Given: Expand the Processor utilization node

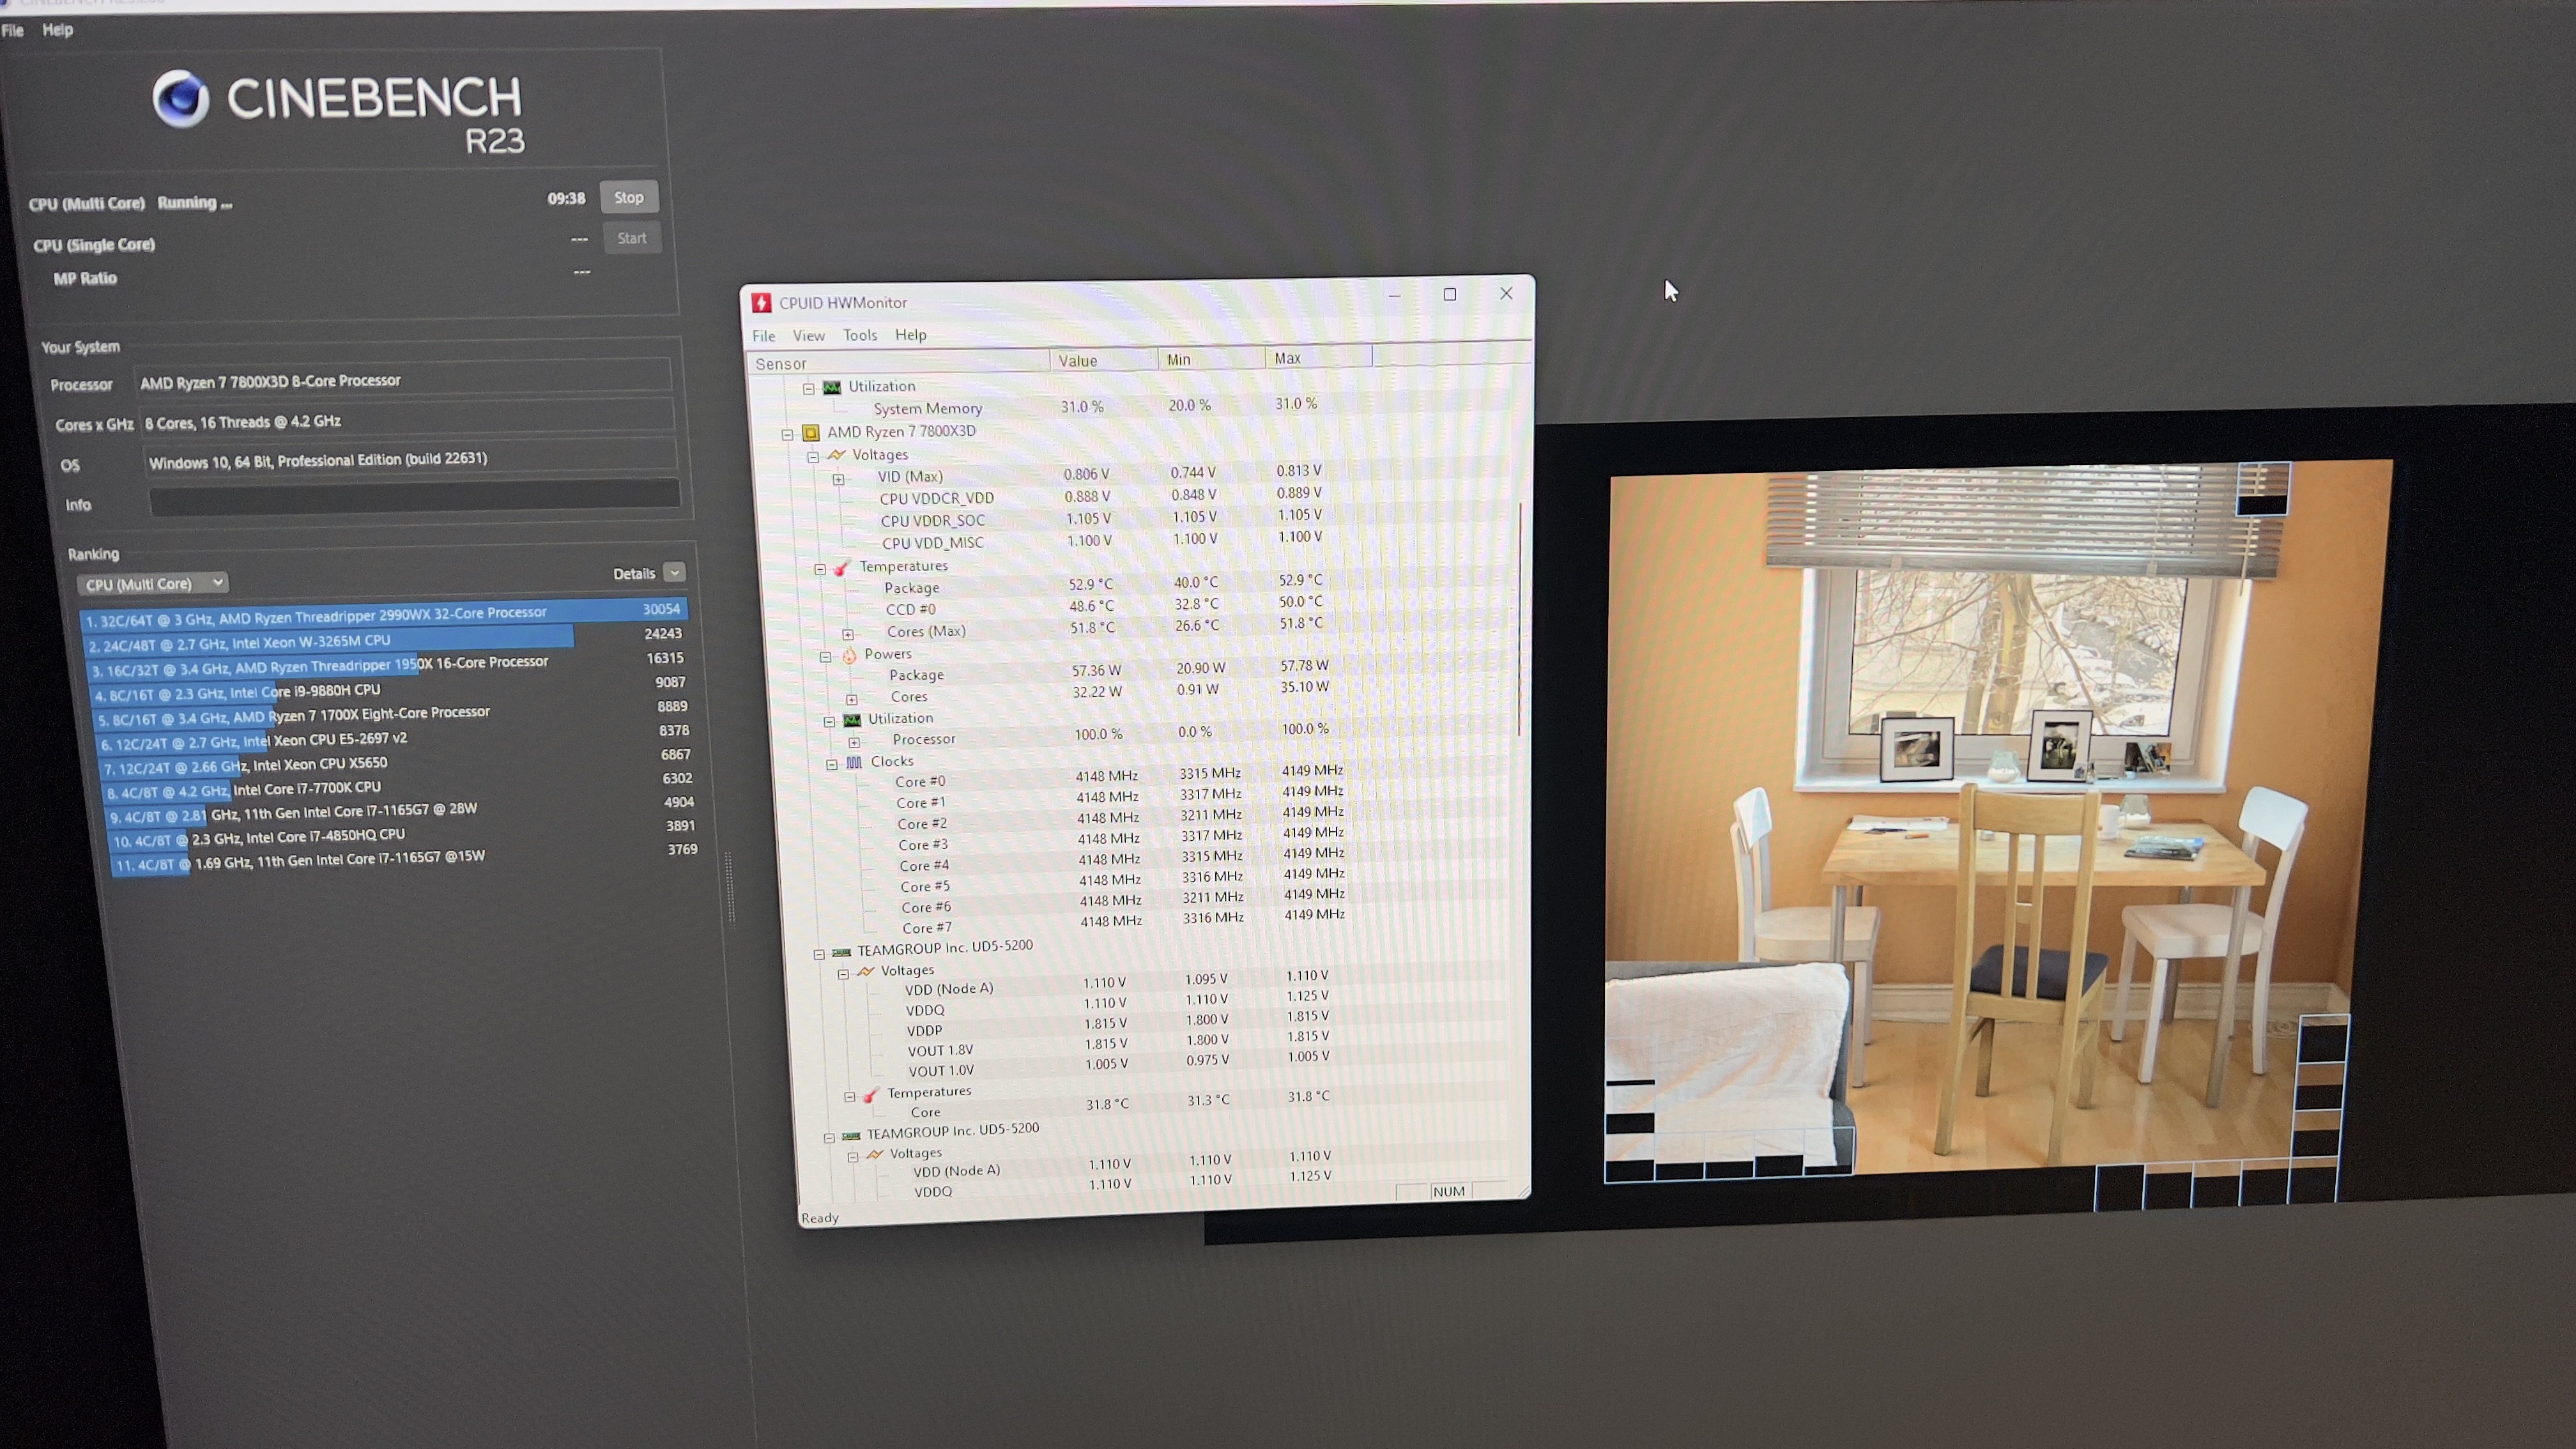Looking at the screenshot, I should tap(855, 742).
